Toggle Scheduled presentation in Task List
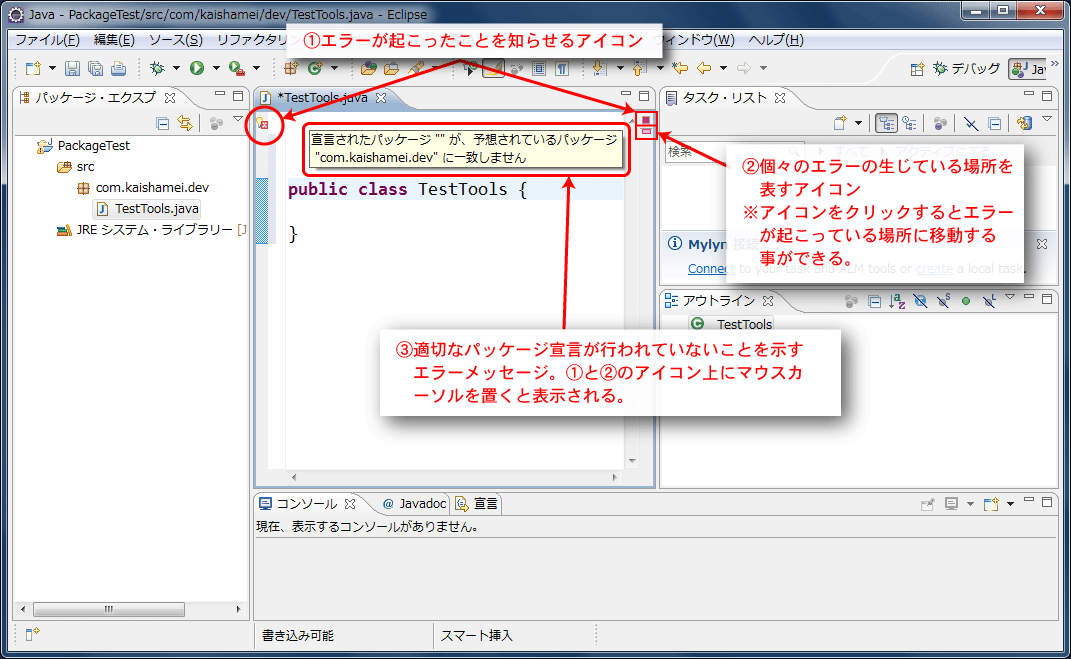 pyautogui.click(x=909, y=124)
